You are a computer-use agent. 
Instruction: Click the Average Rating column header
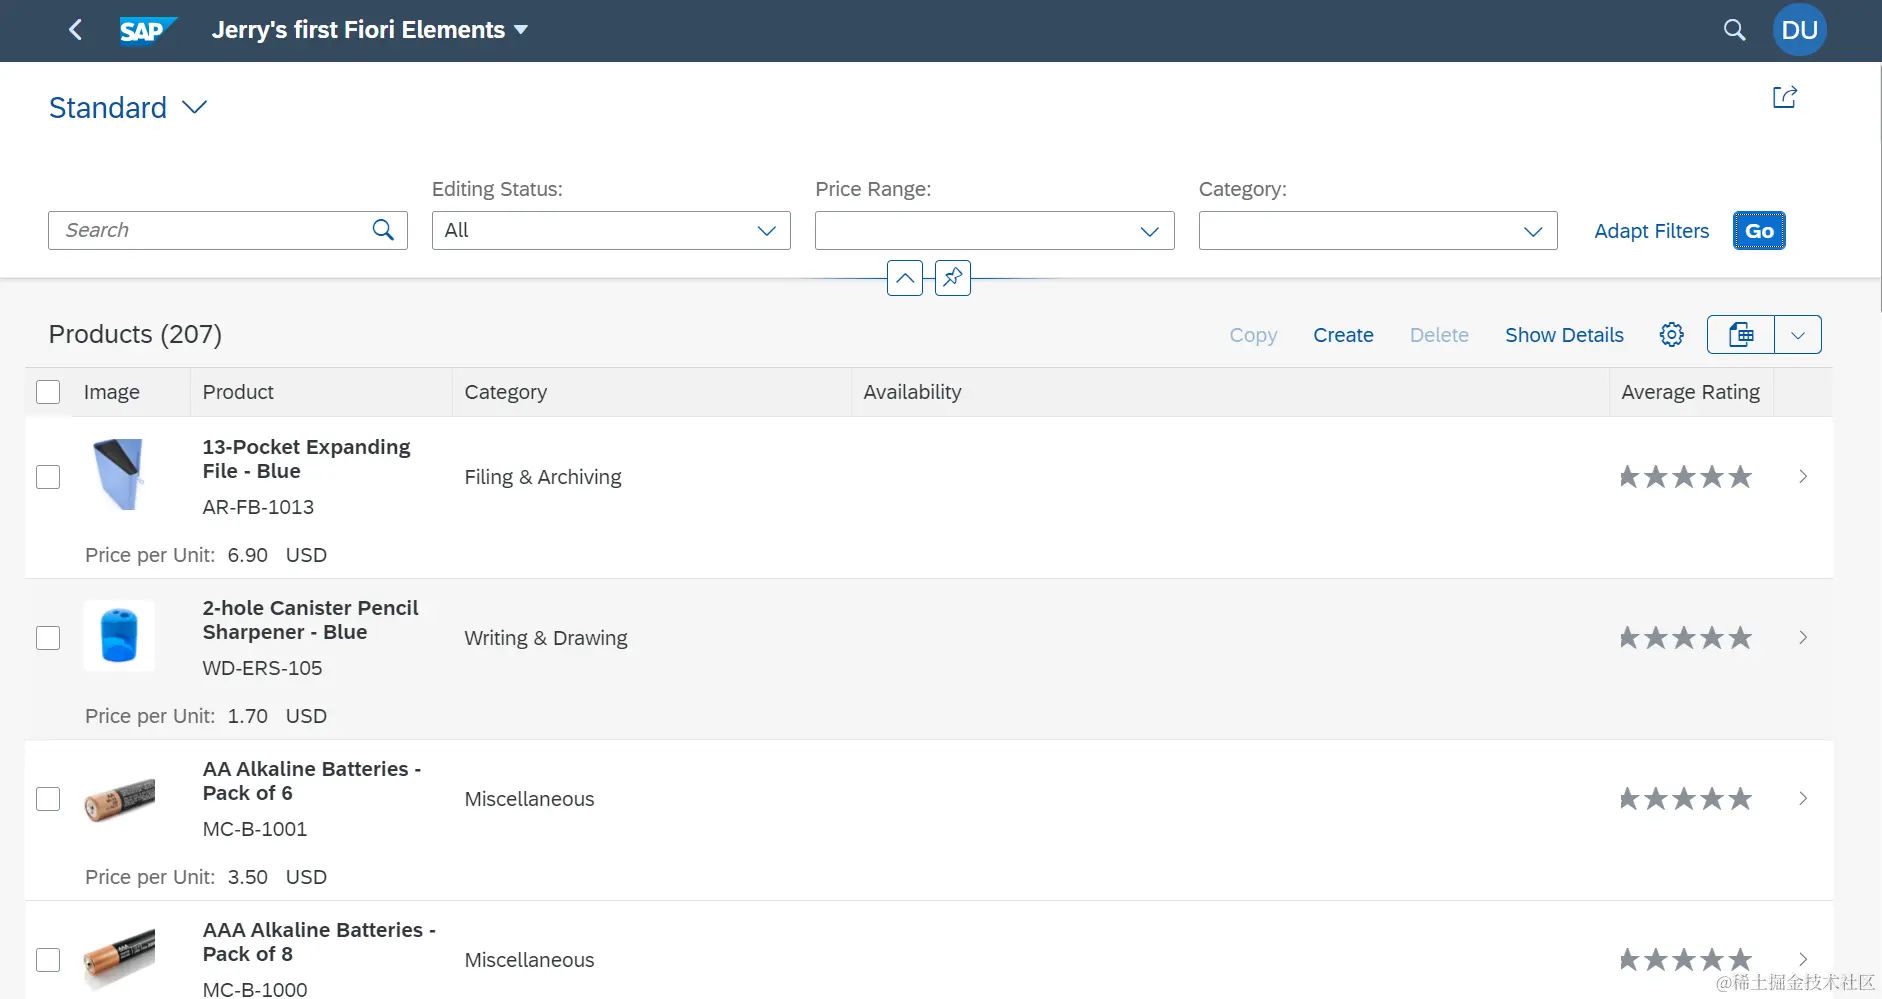1691,392
